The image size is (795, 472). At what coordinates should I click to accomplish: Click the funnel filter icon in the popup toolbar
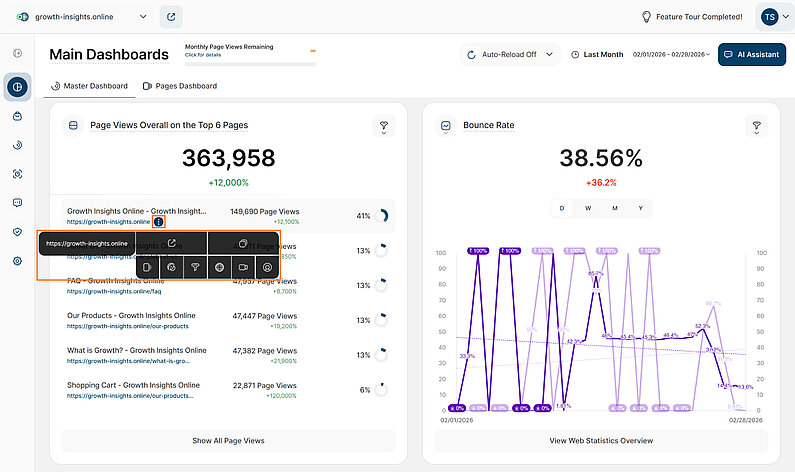pos(195,268)
